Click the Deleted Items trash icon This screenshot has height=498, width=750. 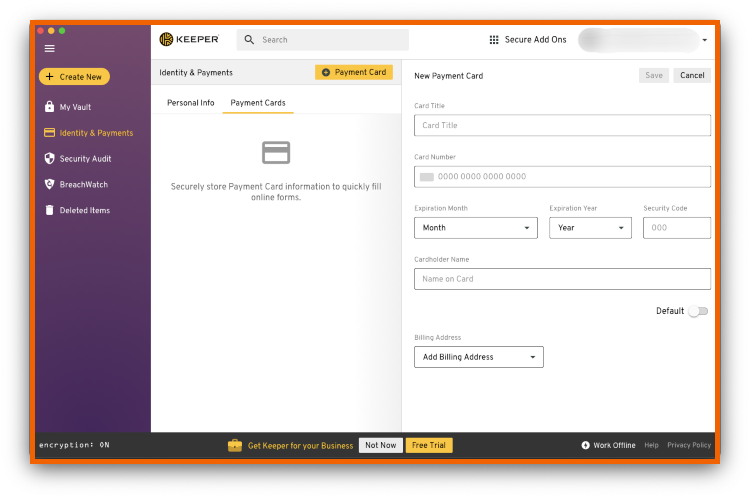pos(49,210)
